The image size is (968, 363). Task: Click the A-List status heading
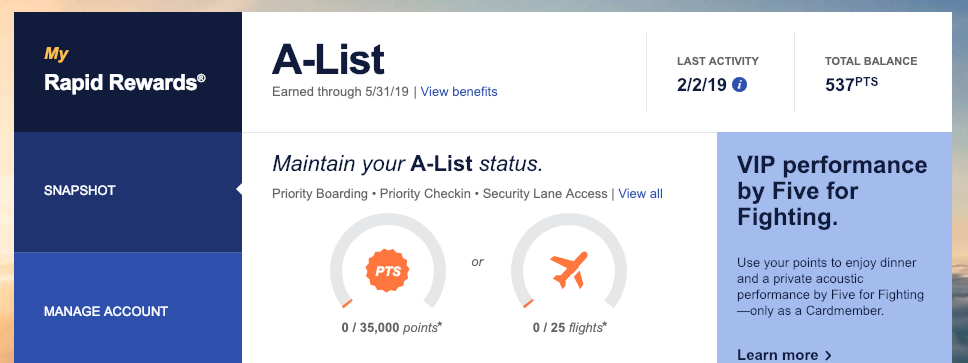(328, 60)
